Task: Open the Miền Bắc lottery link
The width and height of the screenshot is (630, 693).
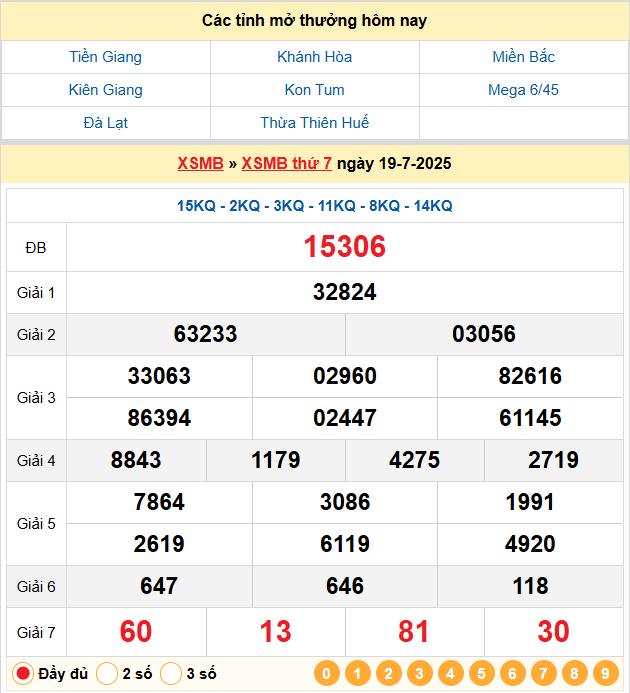Action: (x=523, y=57)
